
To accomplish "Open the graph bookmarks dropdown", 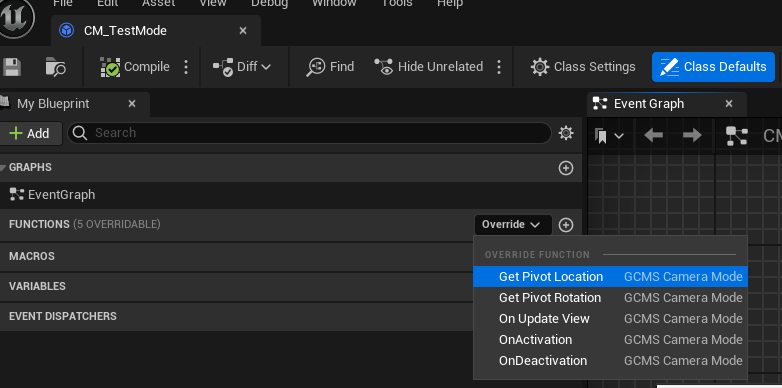I will [x=609, y=135].
